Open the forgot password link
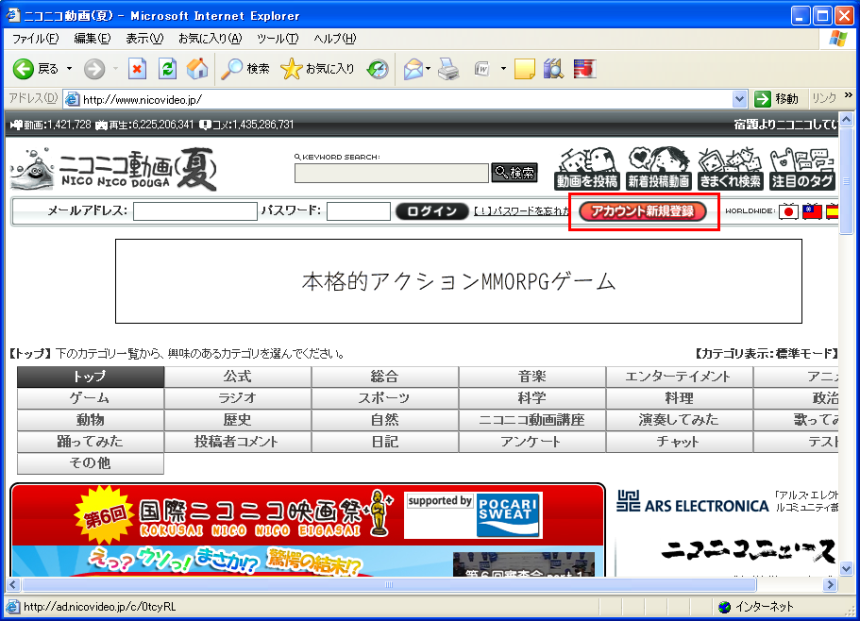 [x=522, y=212]
